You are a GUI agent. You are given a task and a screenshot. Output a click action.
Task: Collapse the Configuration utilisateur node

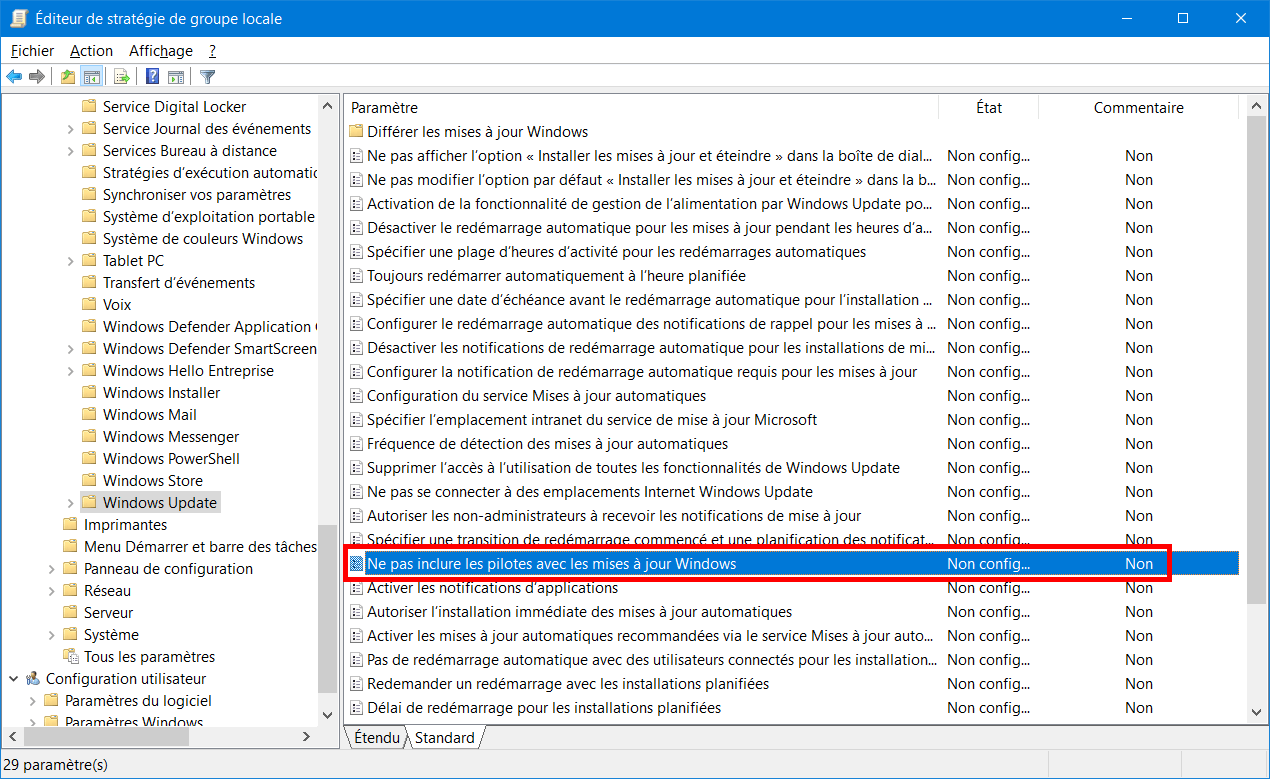[x=13, y=679]
